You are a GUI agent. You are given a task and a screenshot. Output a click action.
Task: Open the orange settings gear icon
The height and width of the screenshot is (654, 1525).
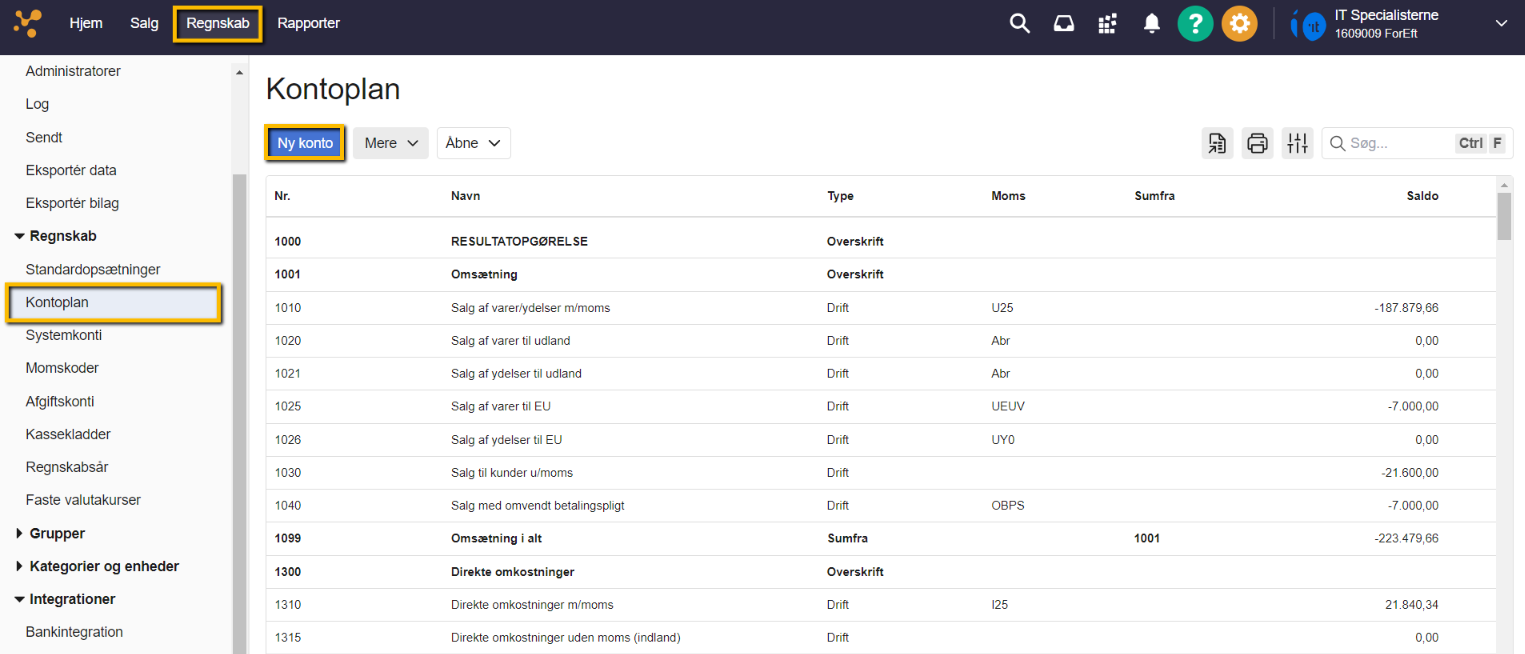click(1239, 24)
